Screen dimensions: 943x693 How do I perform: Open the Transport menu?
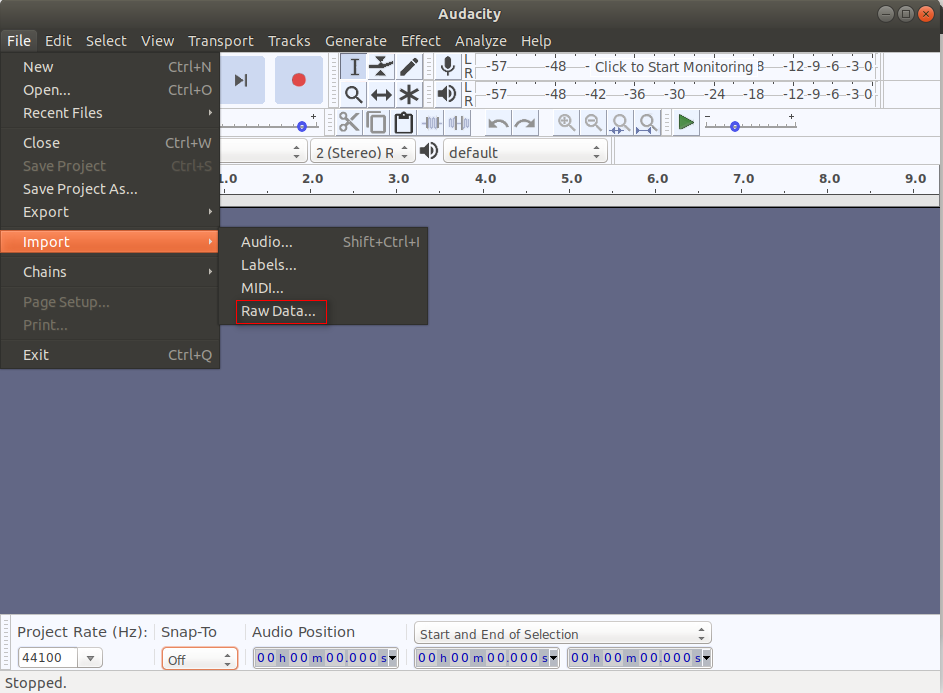pos(221,41)
